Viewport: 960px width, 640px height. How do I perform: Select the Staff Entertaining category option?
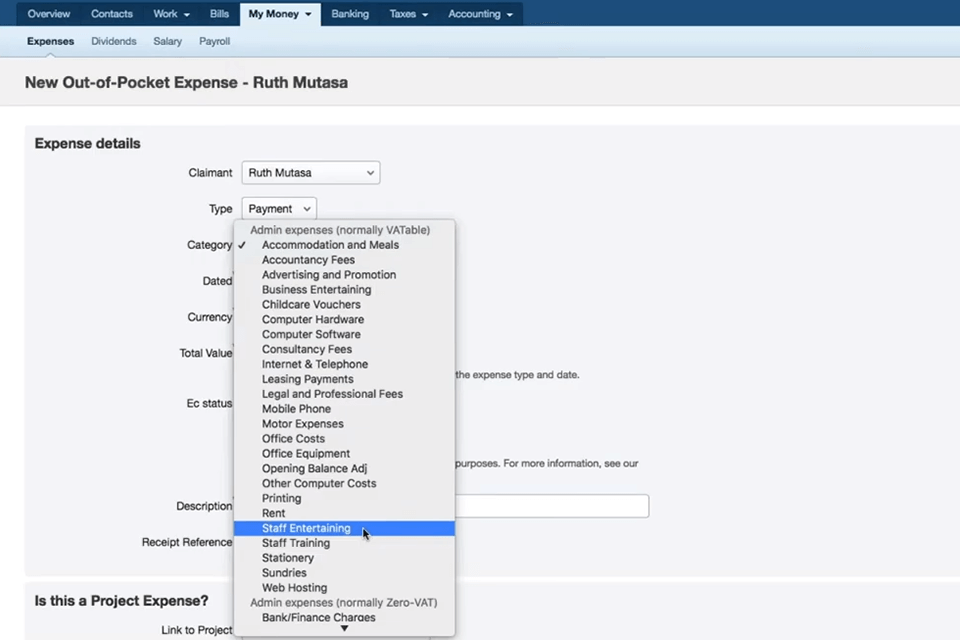click(306, 528)
